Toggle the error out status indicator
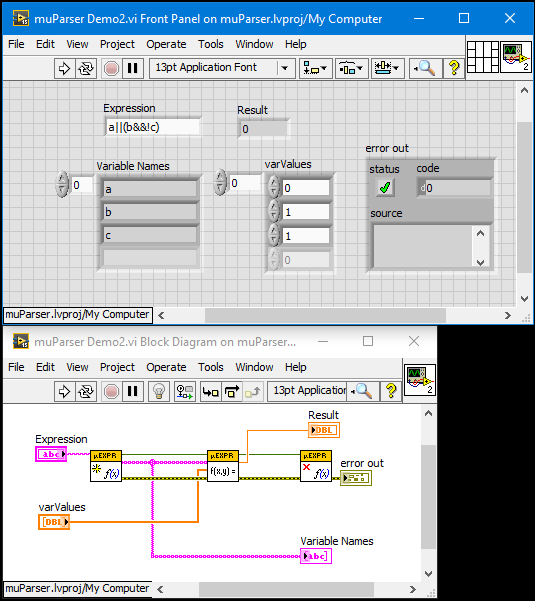Image resolution: width=535 pixels, height=601 pixels. click(x=385, y=187)
